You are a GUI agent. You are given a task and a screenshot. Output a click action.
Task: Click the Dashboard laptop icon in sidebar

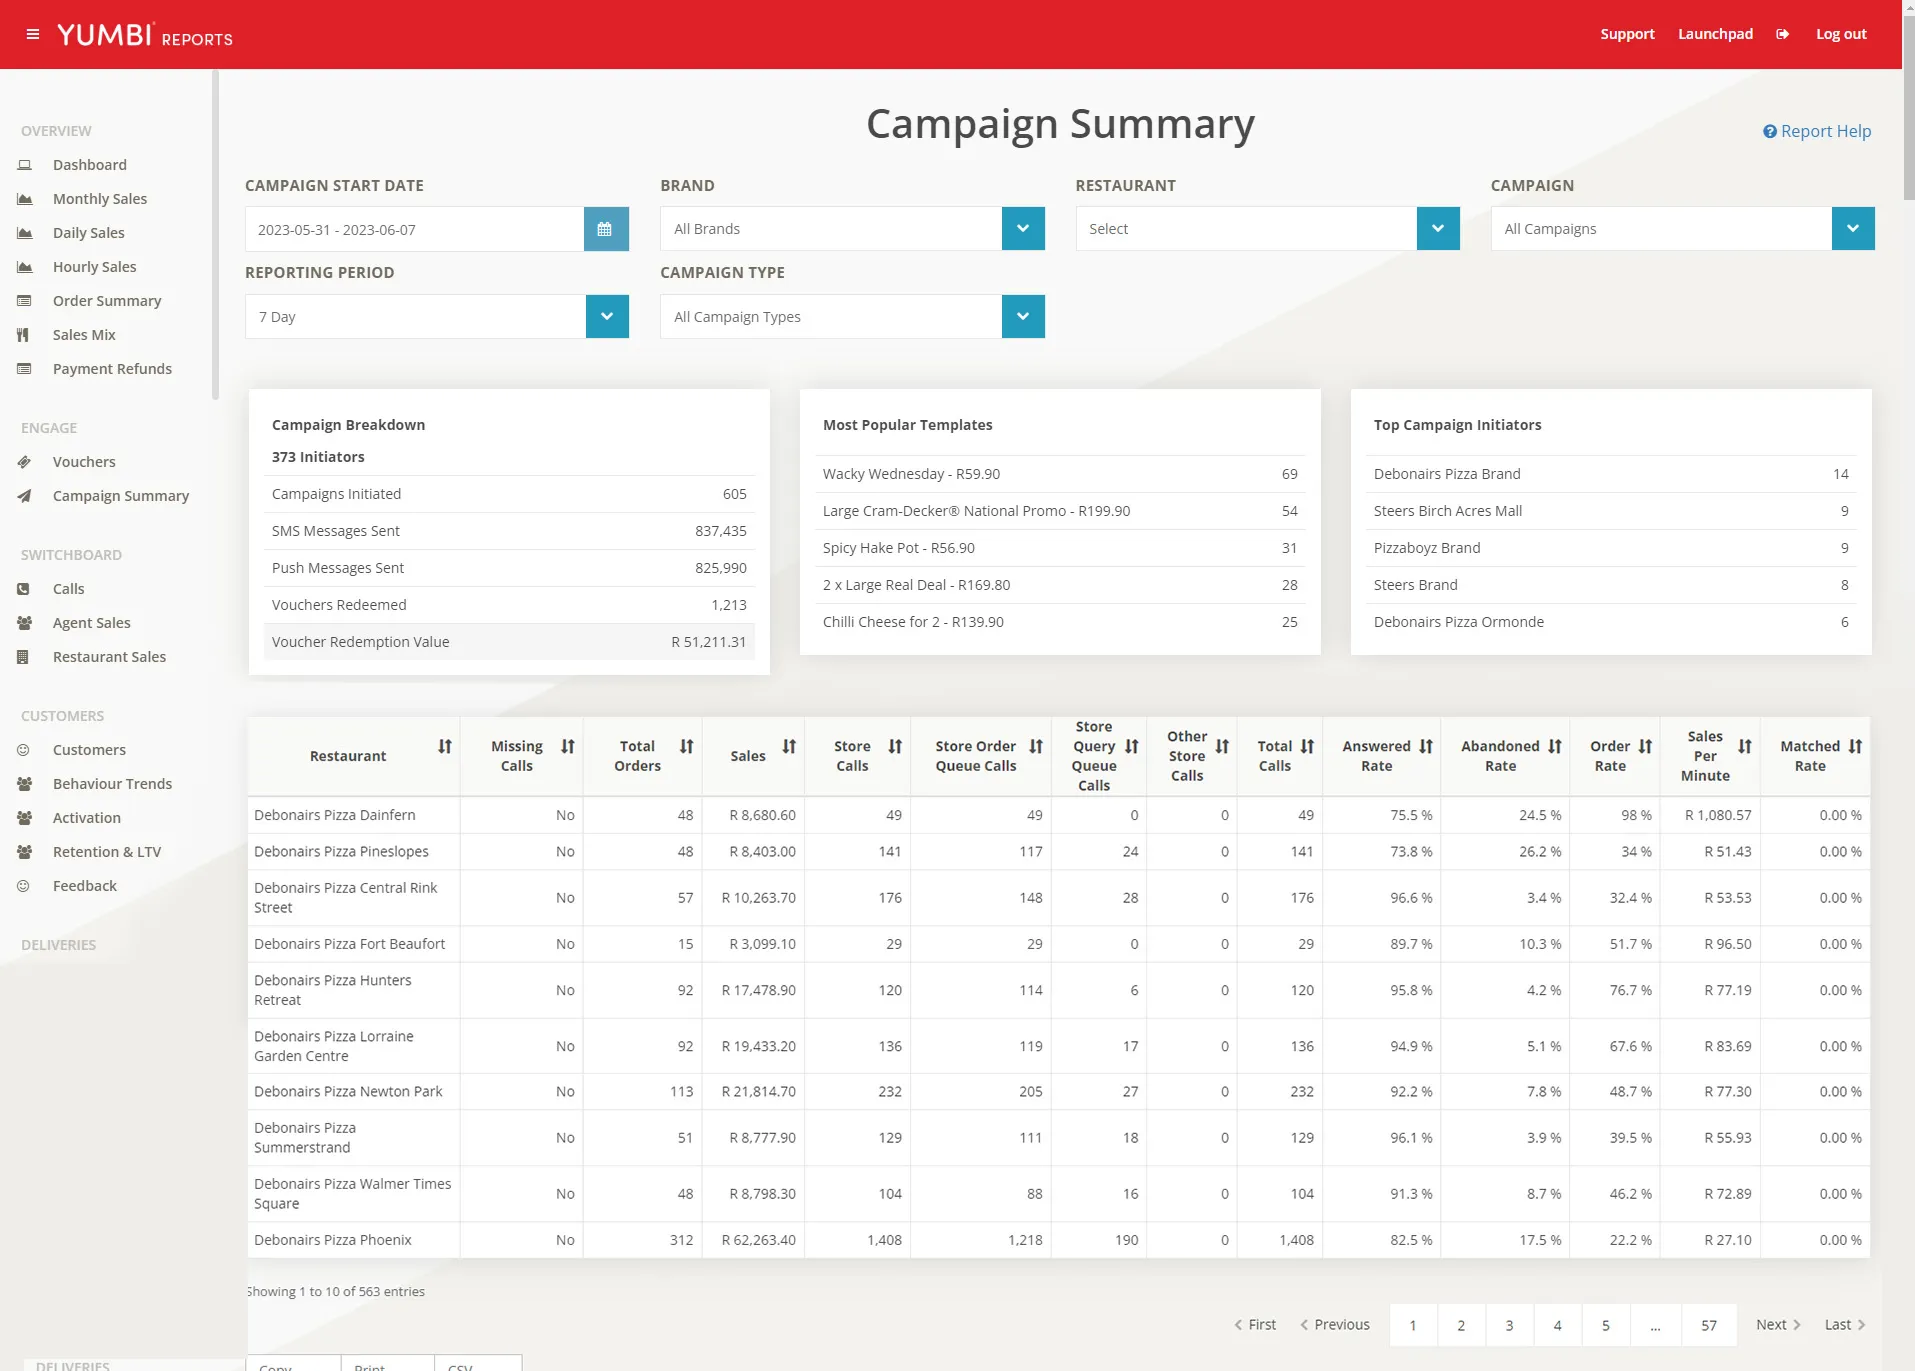point(25,165)
